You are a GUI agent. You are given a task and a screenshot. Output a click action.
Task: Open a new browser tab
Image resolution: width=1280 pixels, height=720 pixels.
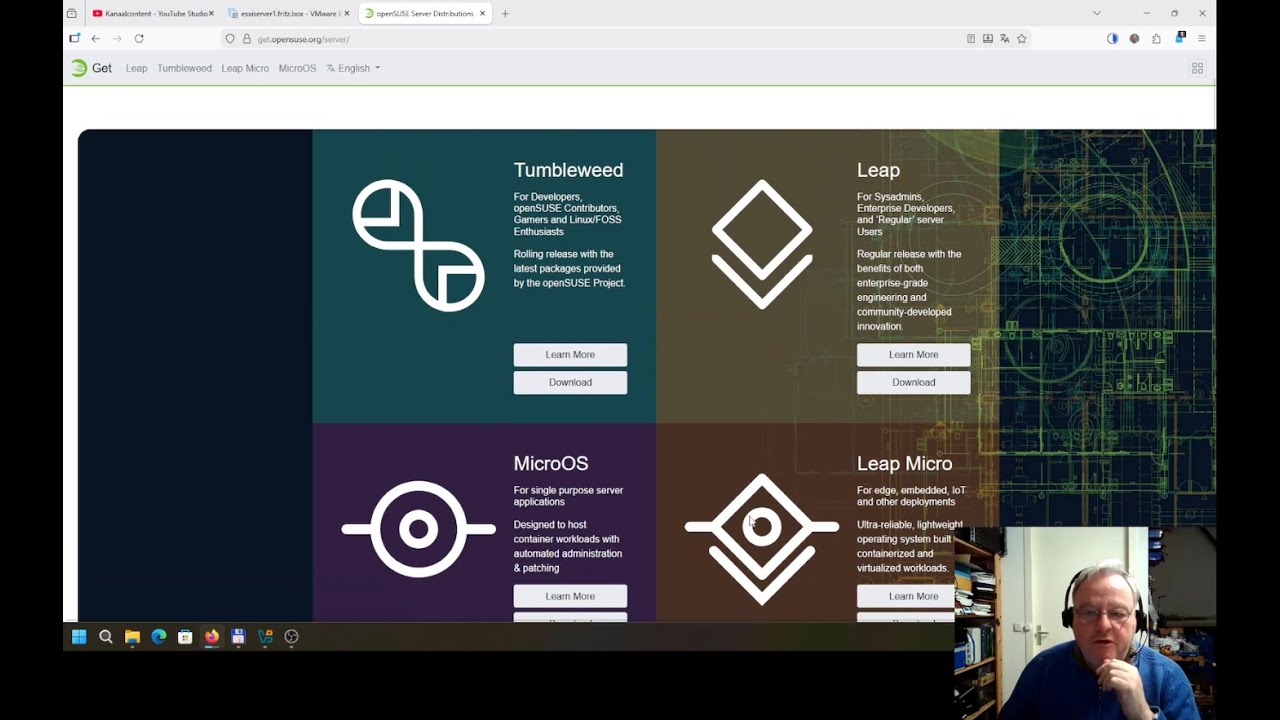(x=505, y=14)
